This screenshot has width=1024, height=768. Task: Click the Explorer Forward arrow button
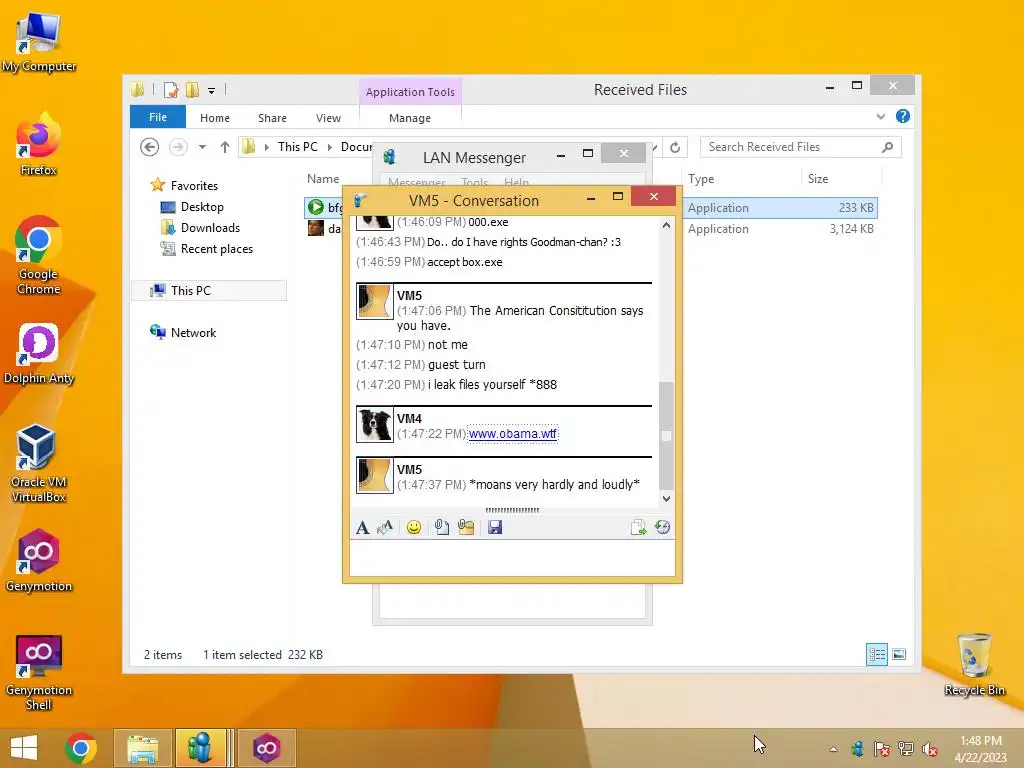tap(178, 147)
